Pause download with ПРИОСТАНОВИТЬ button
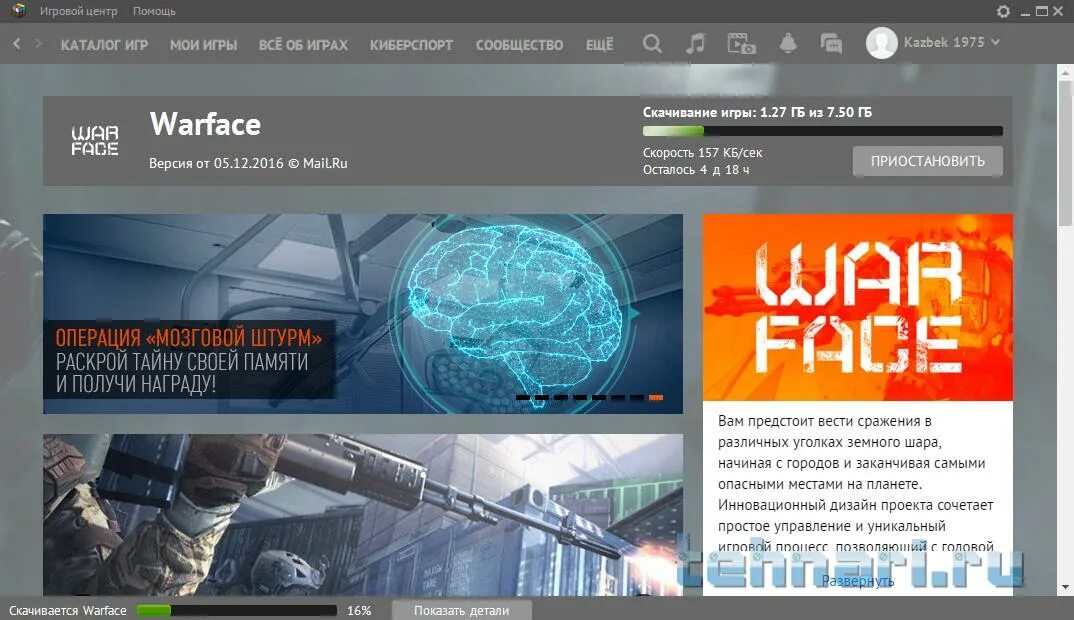This screenshot has width=1074, height=620. [x=927, y=161]
